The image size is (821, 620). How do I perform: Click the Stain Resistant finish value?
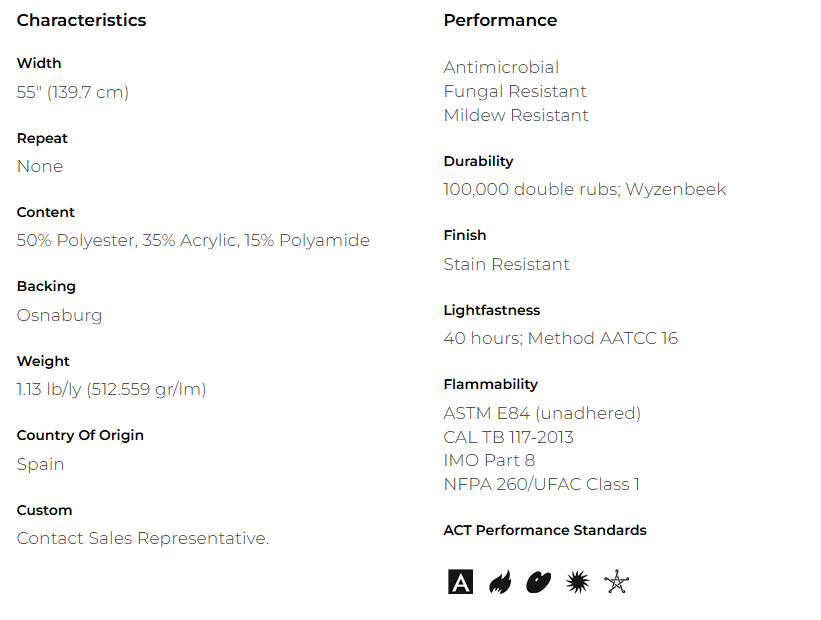click(x=506, y=264)
